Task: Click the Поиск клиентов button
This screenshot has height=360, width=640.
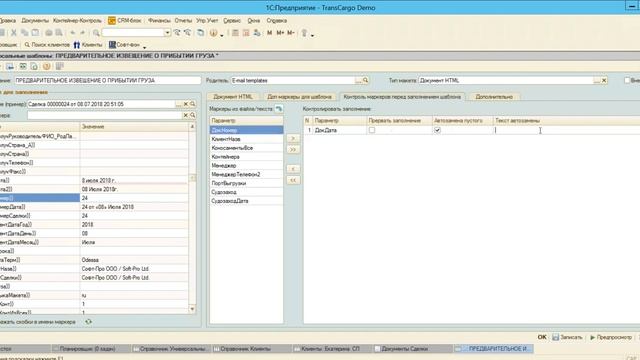Action: 47,44
